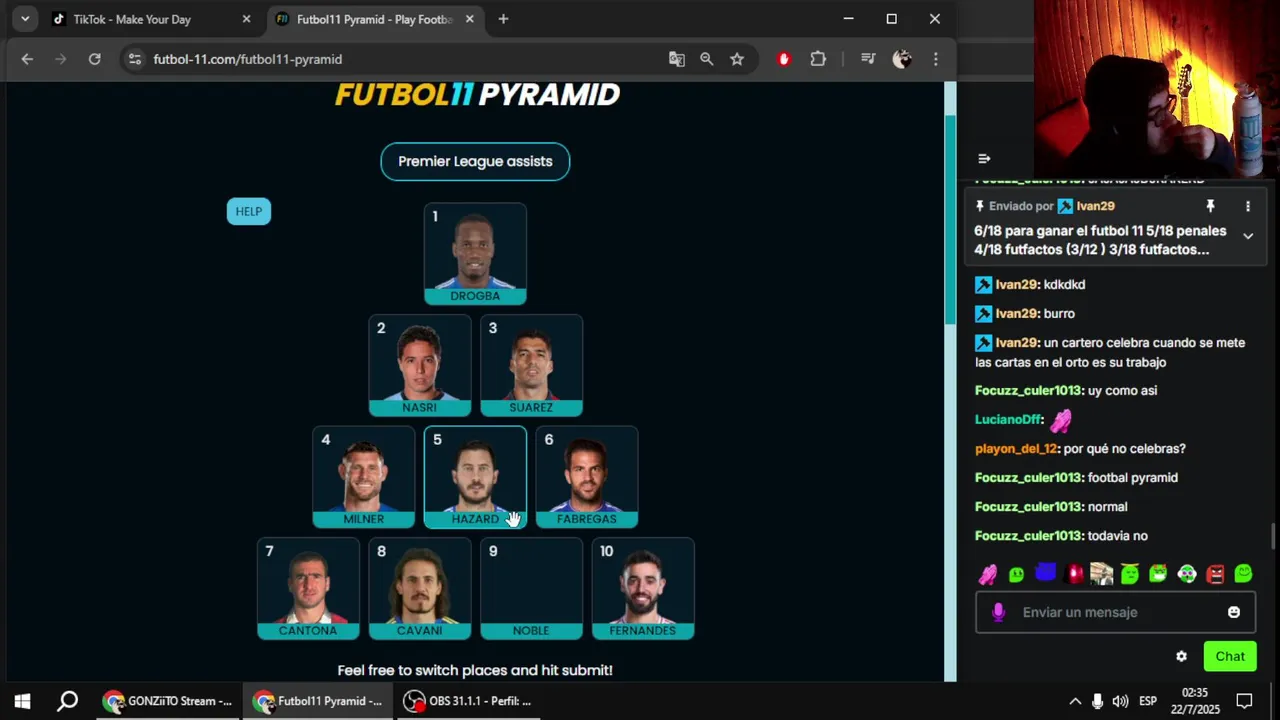Open the site information icon in address bar

[135, 59]
